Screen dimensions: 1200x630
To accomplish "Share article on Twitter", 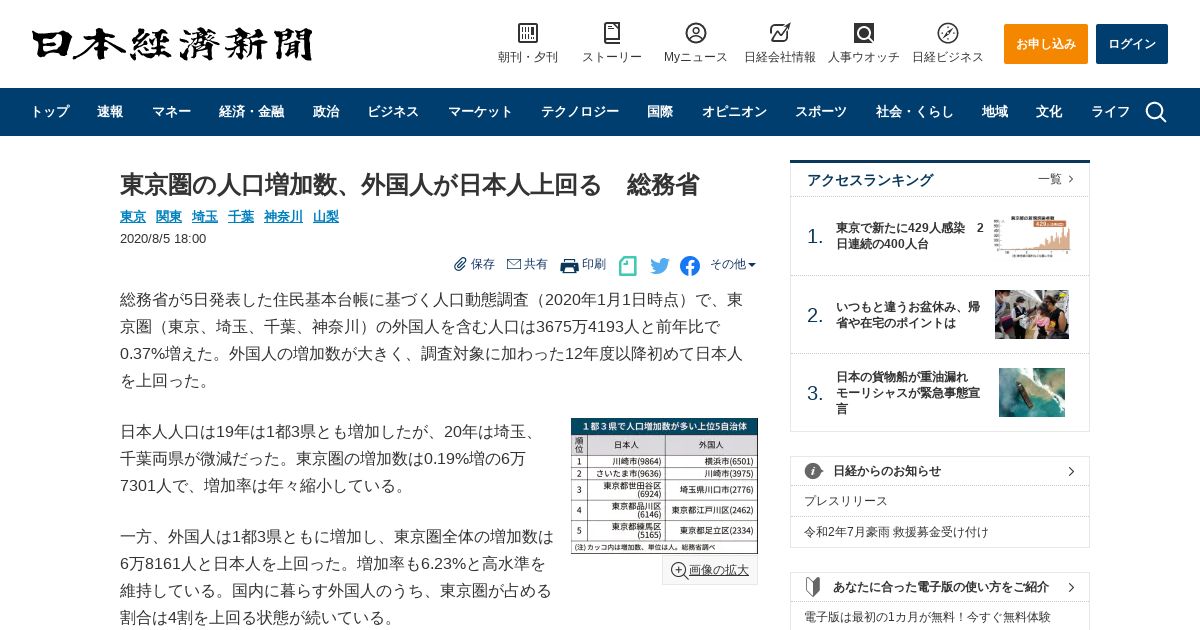I will coord(660,266).
